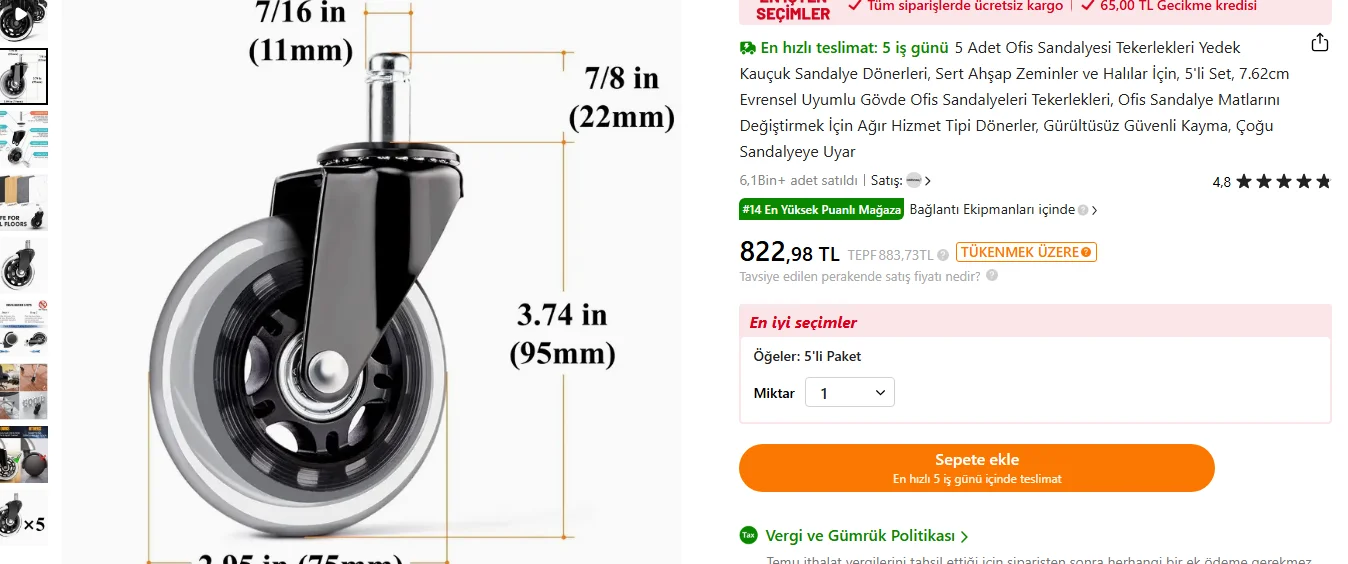This screenshot has width=1348, height=564.
Task: Click the Sepete ekle button
Action: (977, 468)
